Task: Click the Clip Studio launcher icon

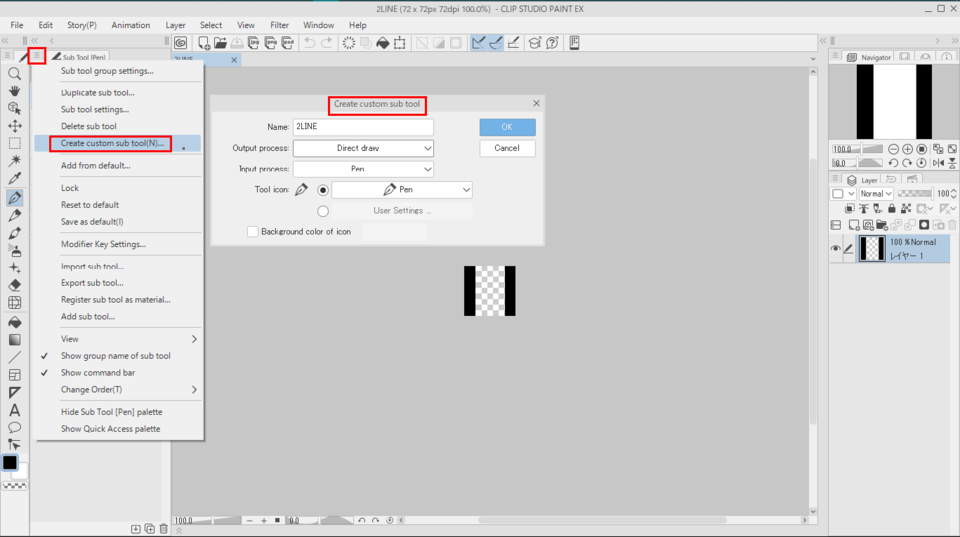Action: [x=181, y=43]
